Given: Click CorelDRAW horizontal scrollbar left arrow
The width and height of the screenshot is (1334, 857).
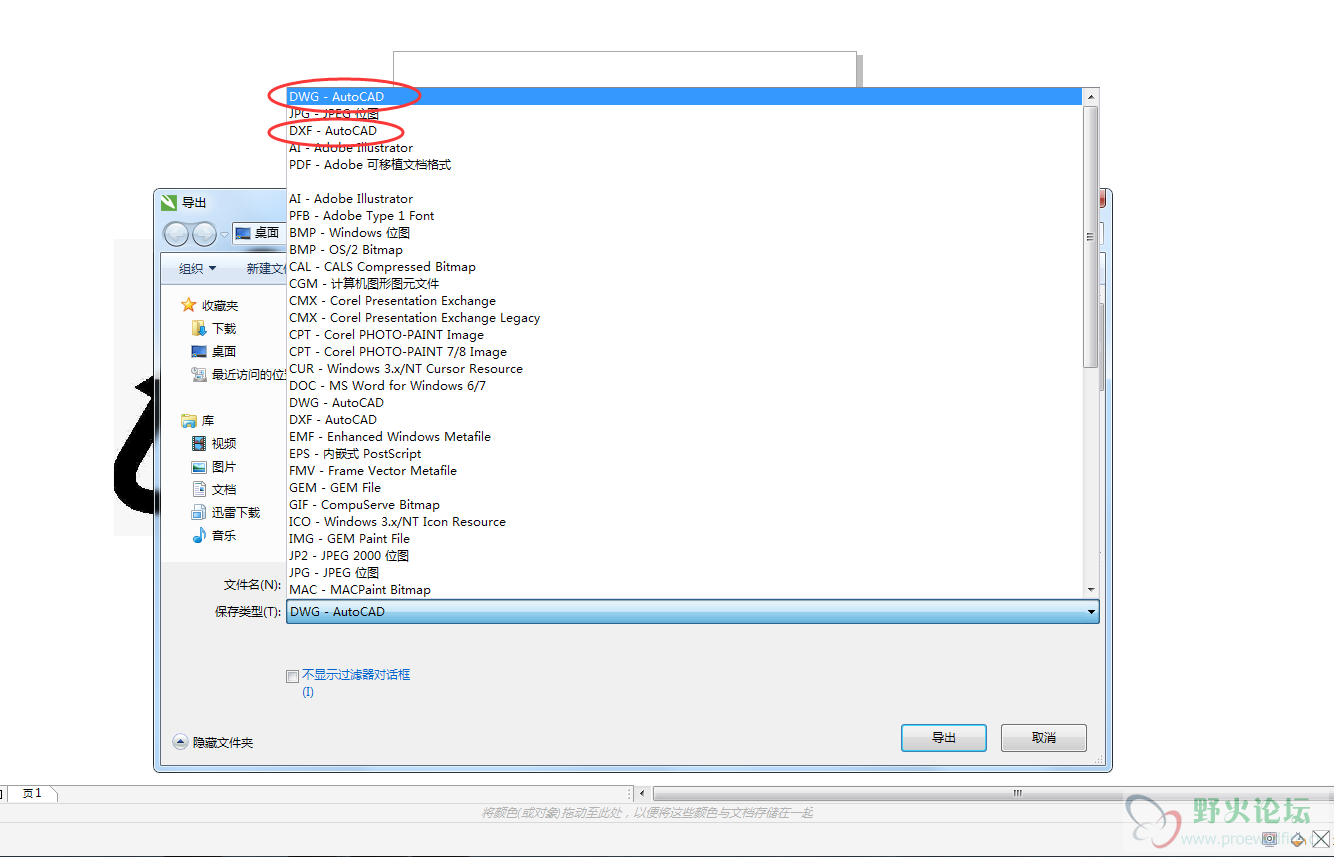Looking at the screenshot, I should click(642, 794).
